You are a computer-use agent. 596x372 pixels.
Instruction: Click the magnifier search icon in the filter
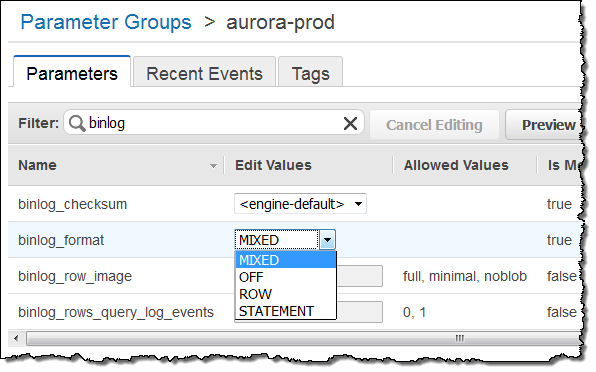[x=77, y=123]
